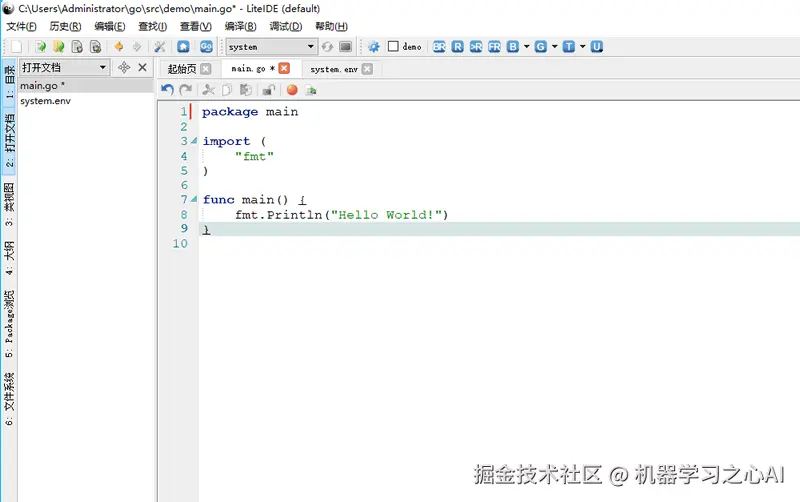Open the 历史(R) menu
The width and height of the screenshot is (800, 502).
tap(65, 27)
